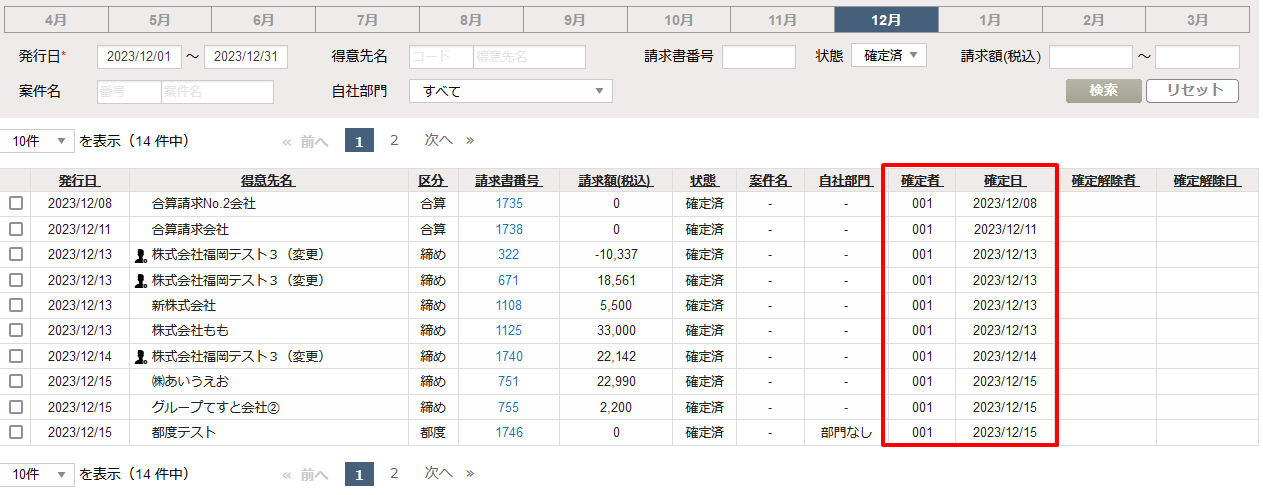1263x495 pixels.
Task: Sort table by 請求額(税込) column header
Action: click(x=615, y=181)
